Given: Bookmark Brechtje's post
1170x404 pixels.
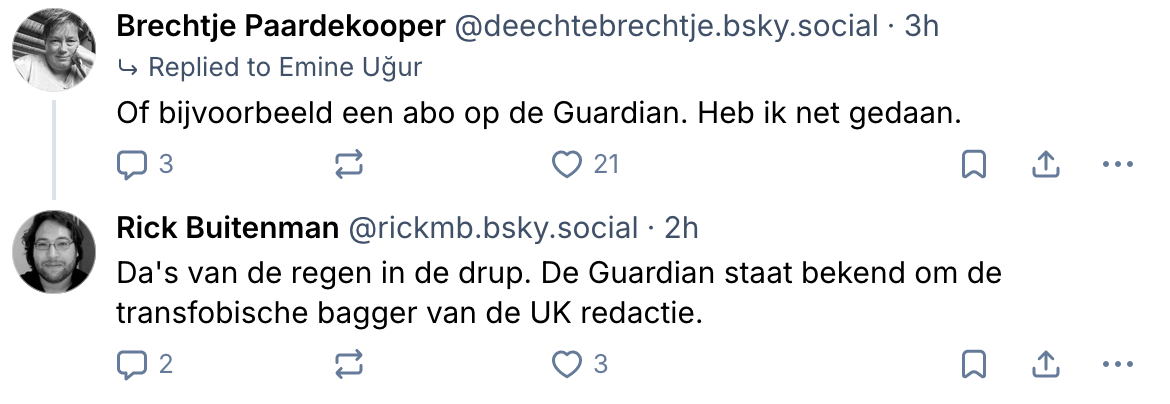Looking at the screenshot, I should [973, 164].
